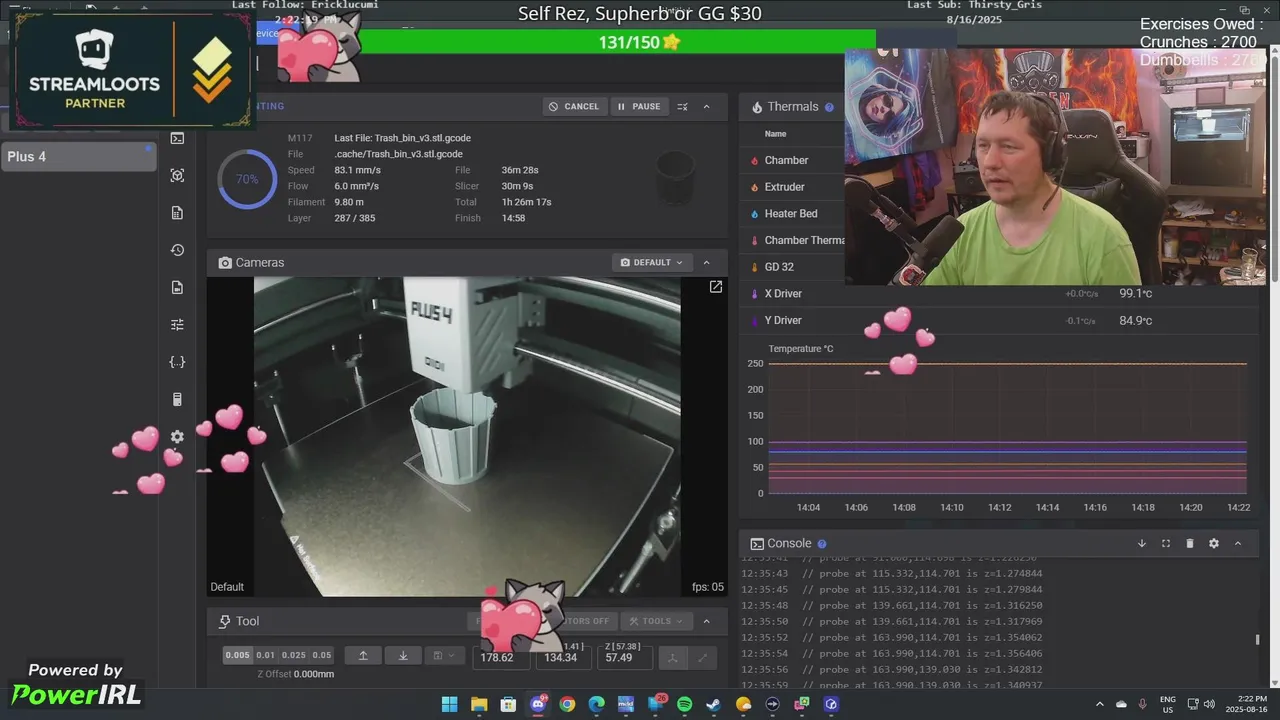The width and height of the screenshot is (1280, 720).
Task: Open the Console in fullscreen
Action: (x=1166, y=543)
